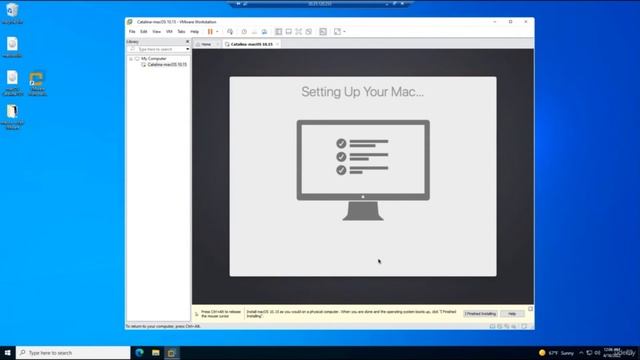Click the first device status icon in VMware status bar
This screenshot has height=360, width=640.
(492, 326)
